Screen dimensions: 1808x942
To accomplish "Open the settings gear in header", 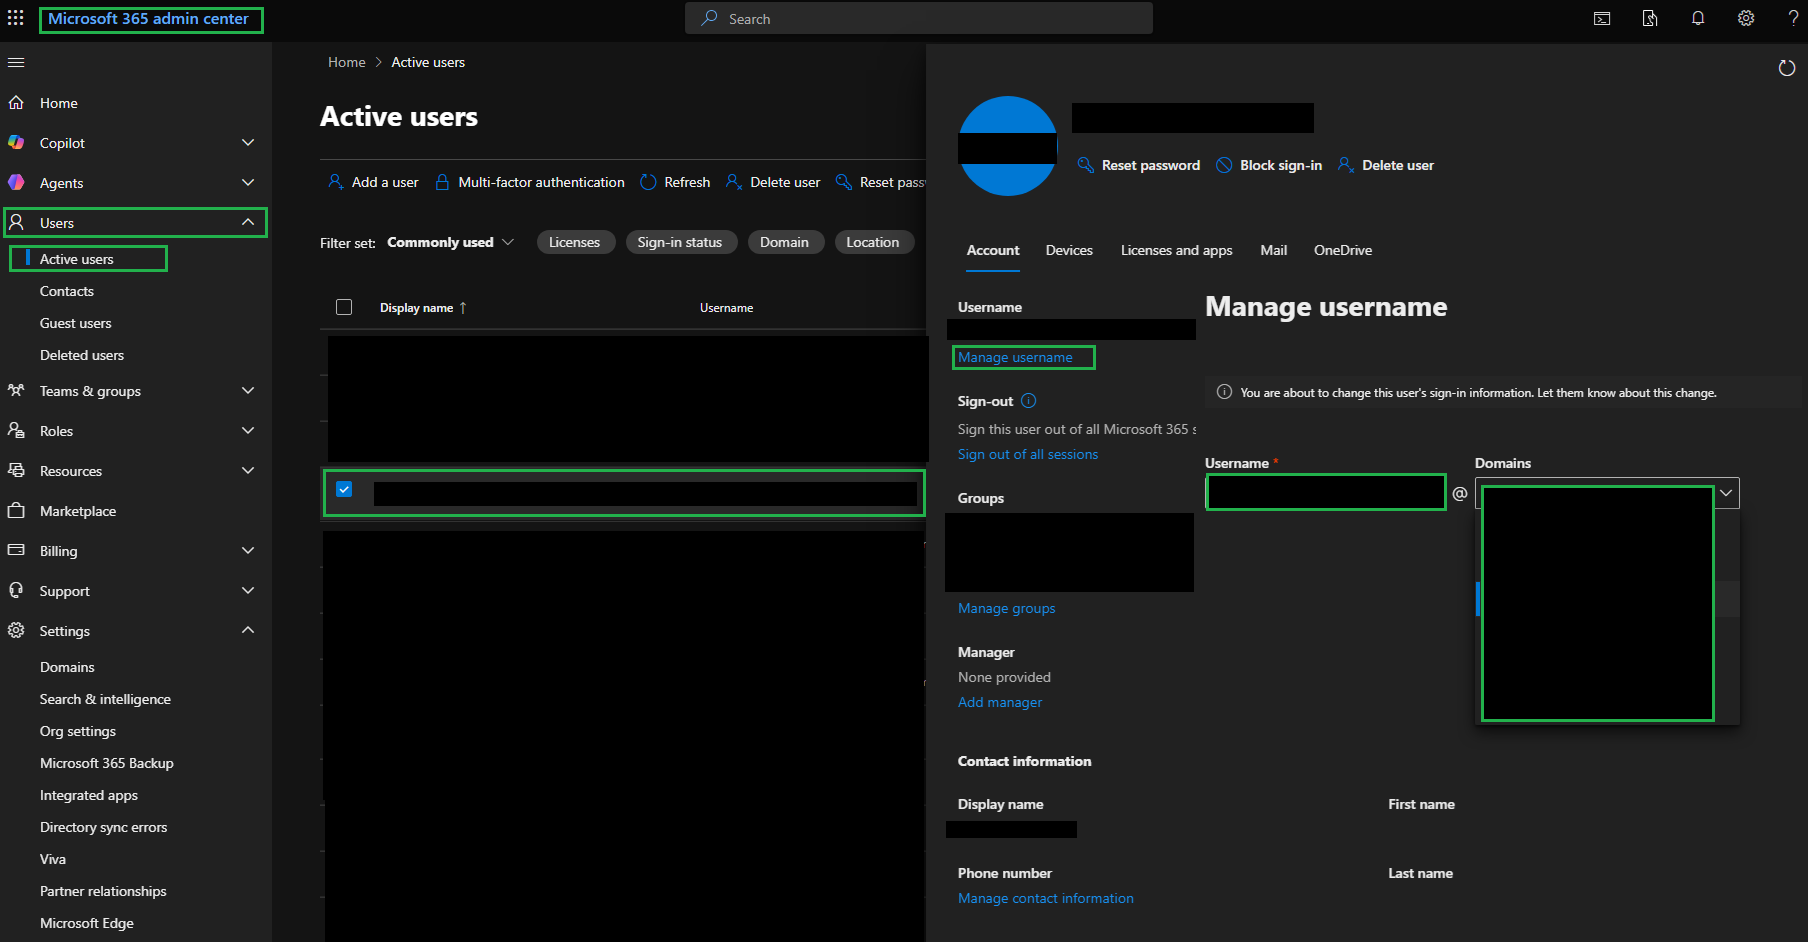I will point(1746,18).
